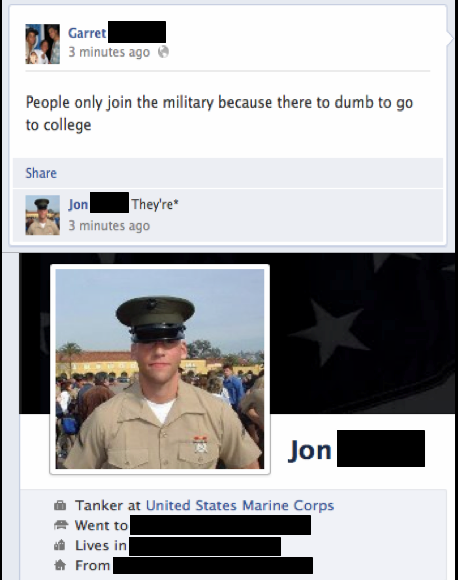
Task: Open Jon's small comment avatar
Action: [43, 215]
